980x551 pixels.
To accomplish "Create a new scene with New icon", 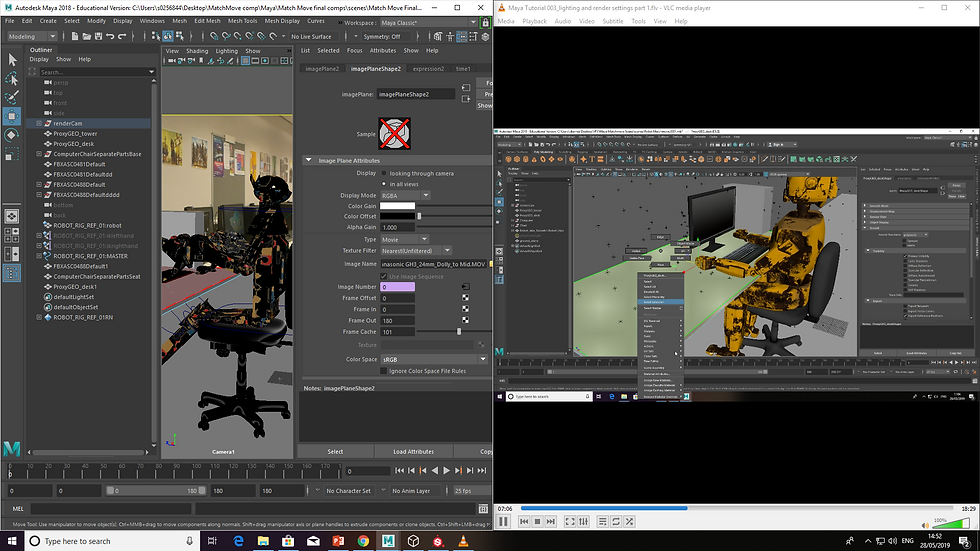I will click(x=75, y=36).
